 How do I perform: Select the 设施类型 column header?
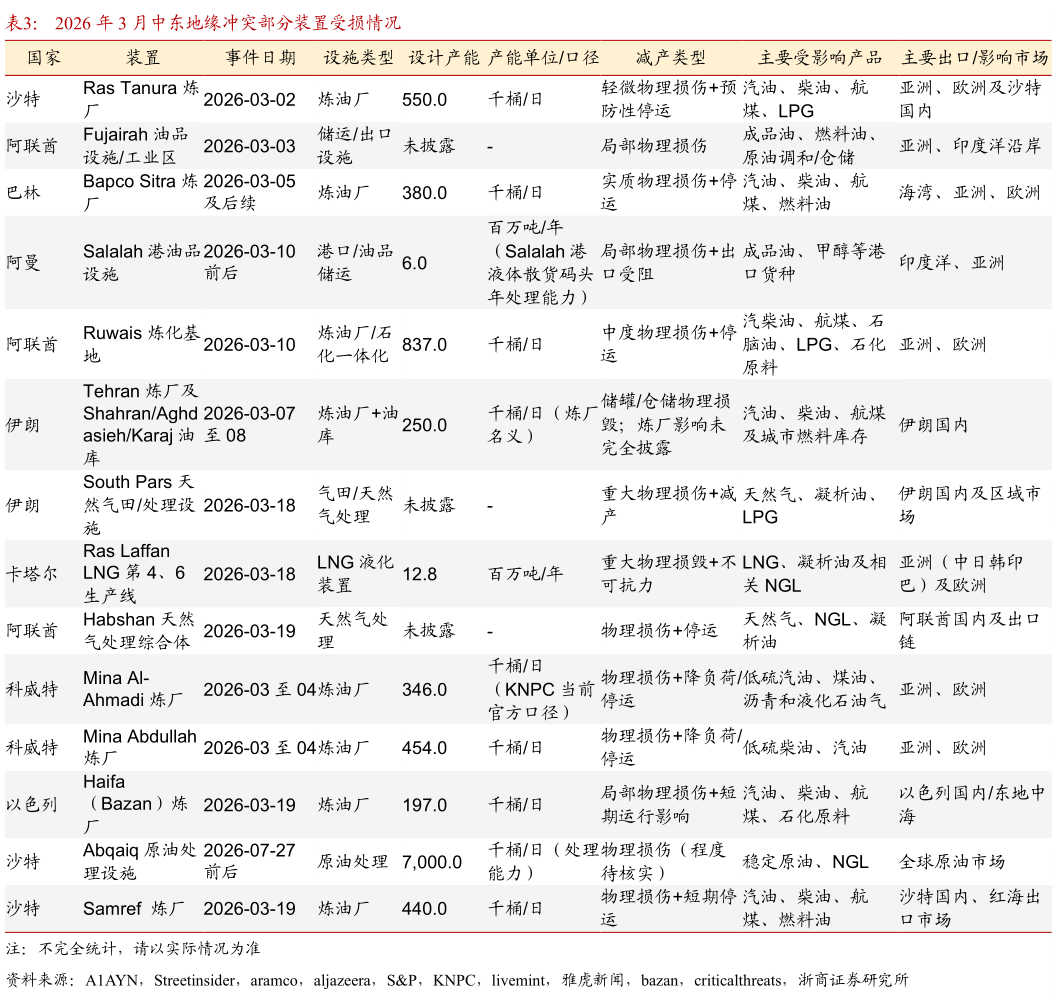point(359,58)
